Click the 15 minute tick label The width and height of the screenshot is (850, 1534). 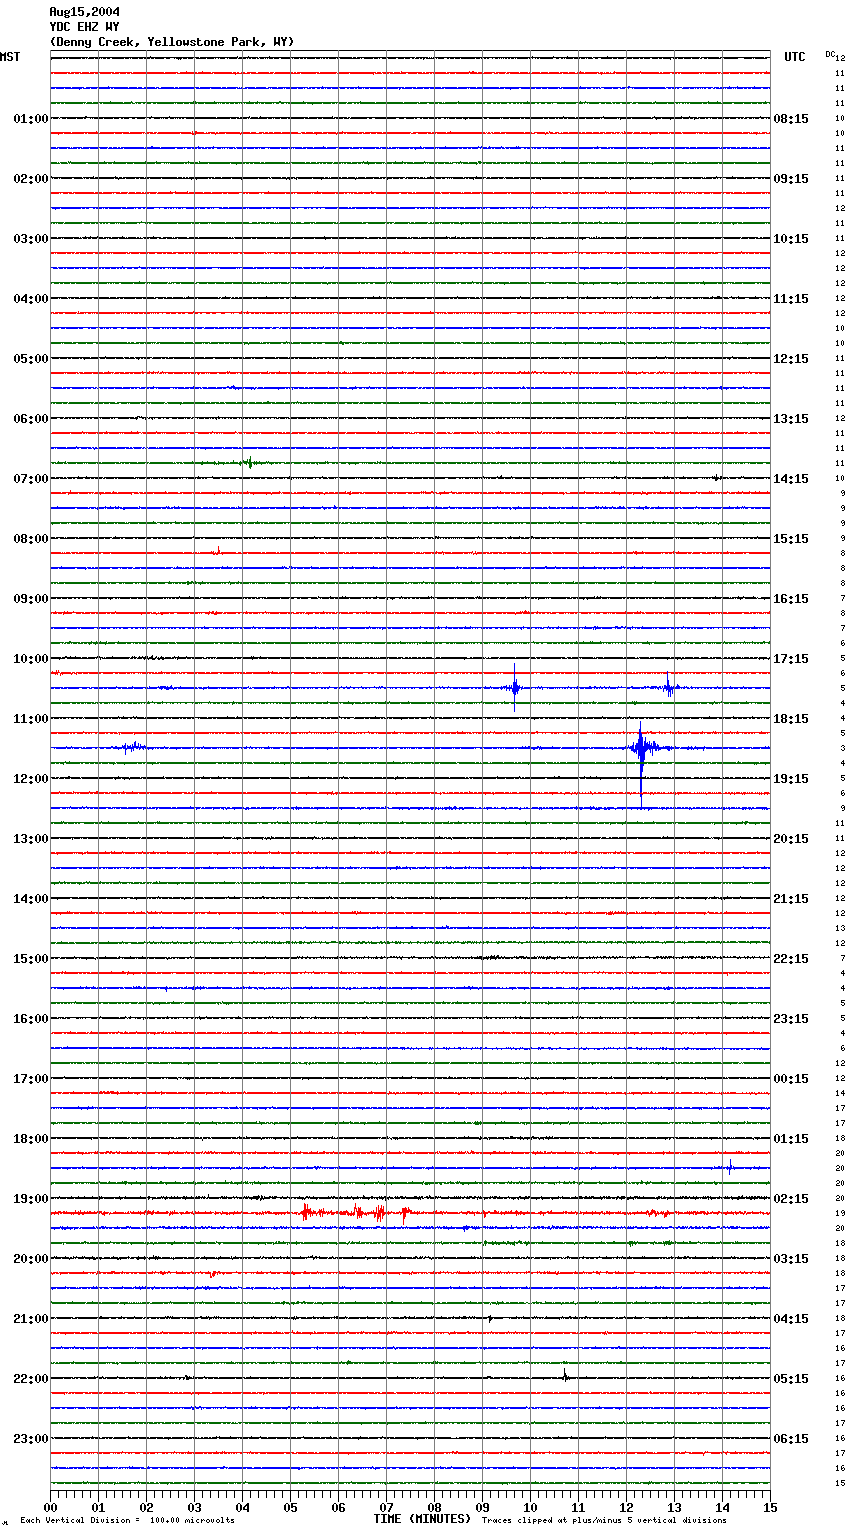pyautogui.click(x=770, y=1507)
